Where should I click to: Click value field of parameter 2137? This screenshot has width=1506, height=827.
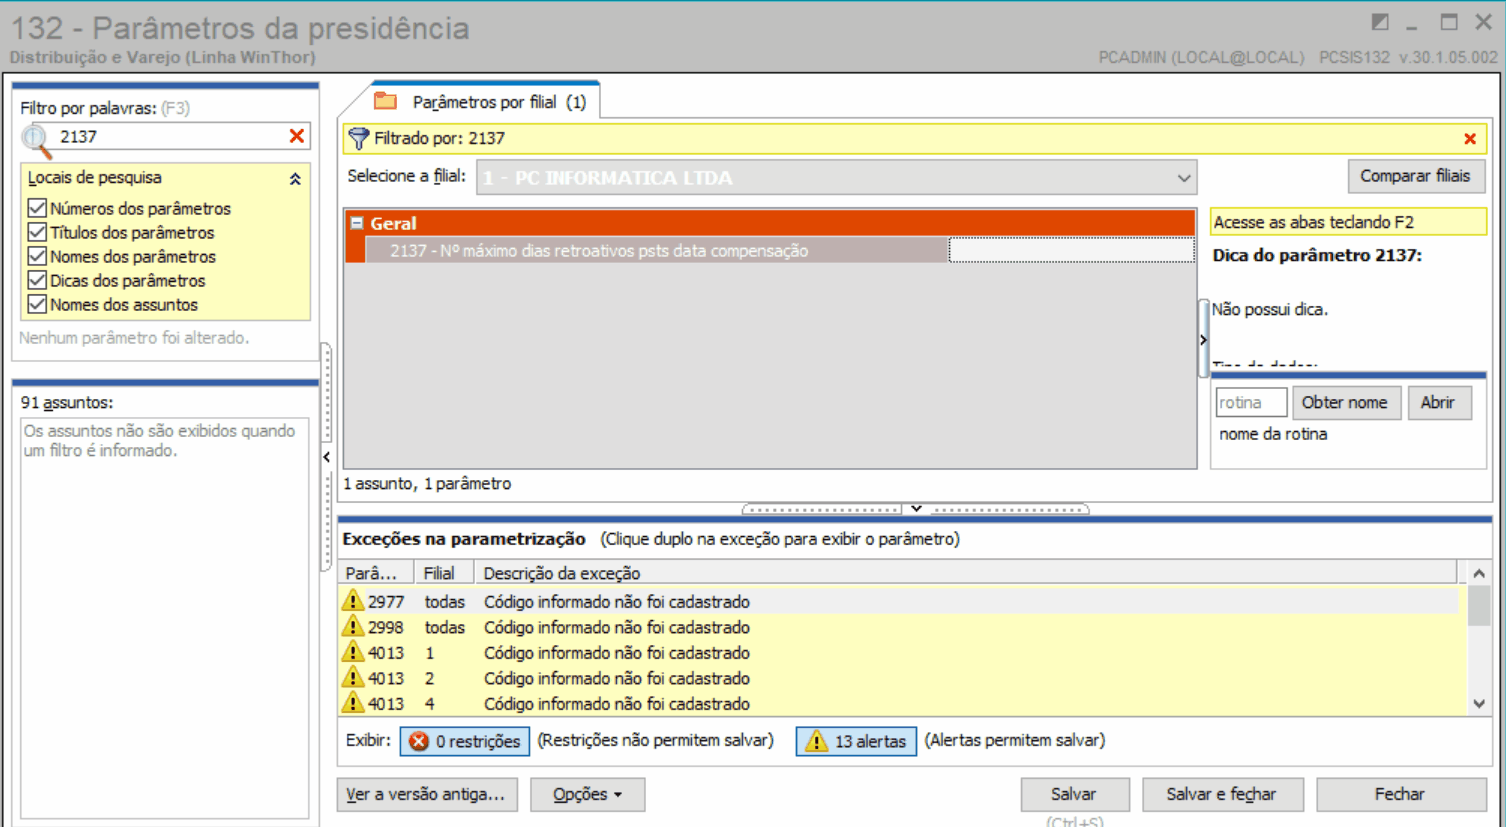[1071, 251]
